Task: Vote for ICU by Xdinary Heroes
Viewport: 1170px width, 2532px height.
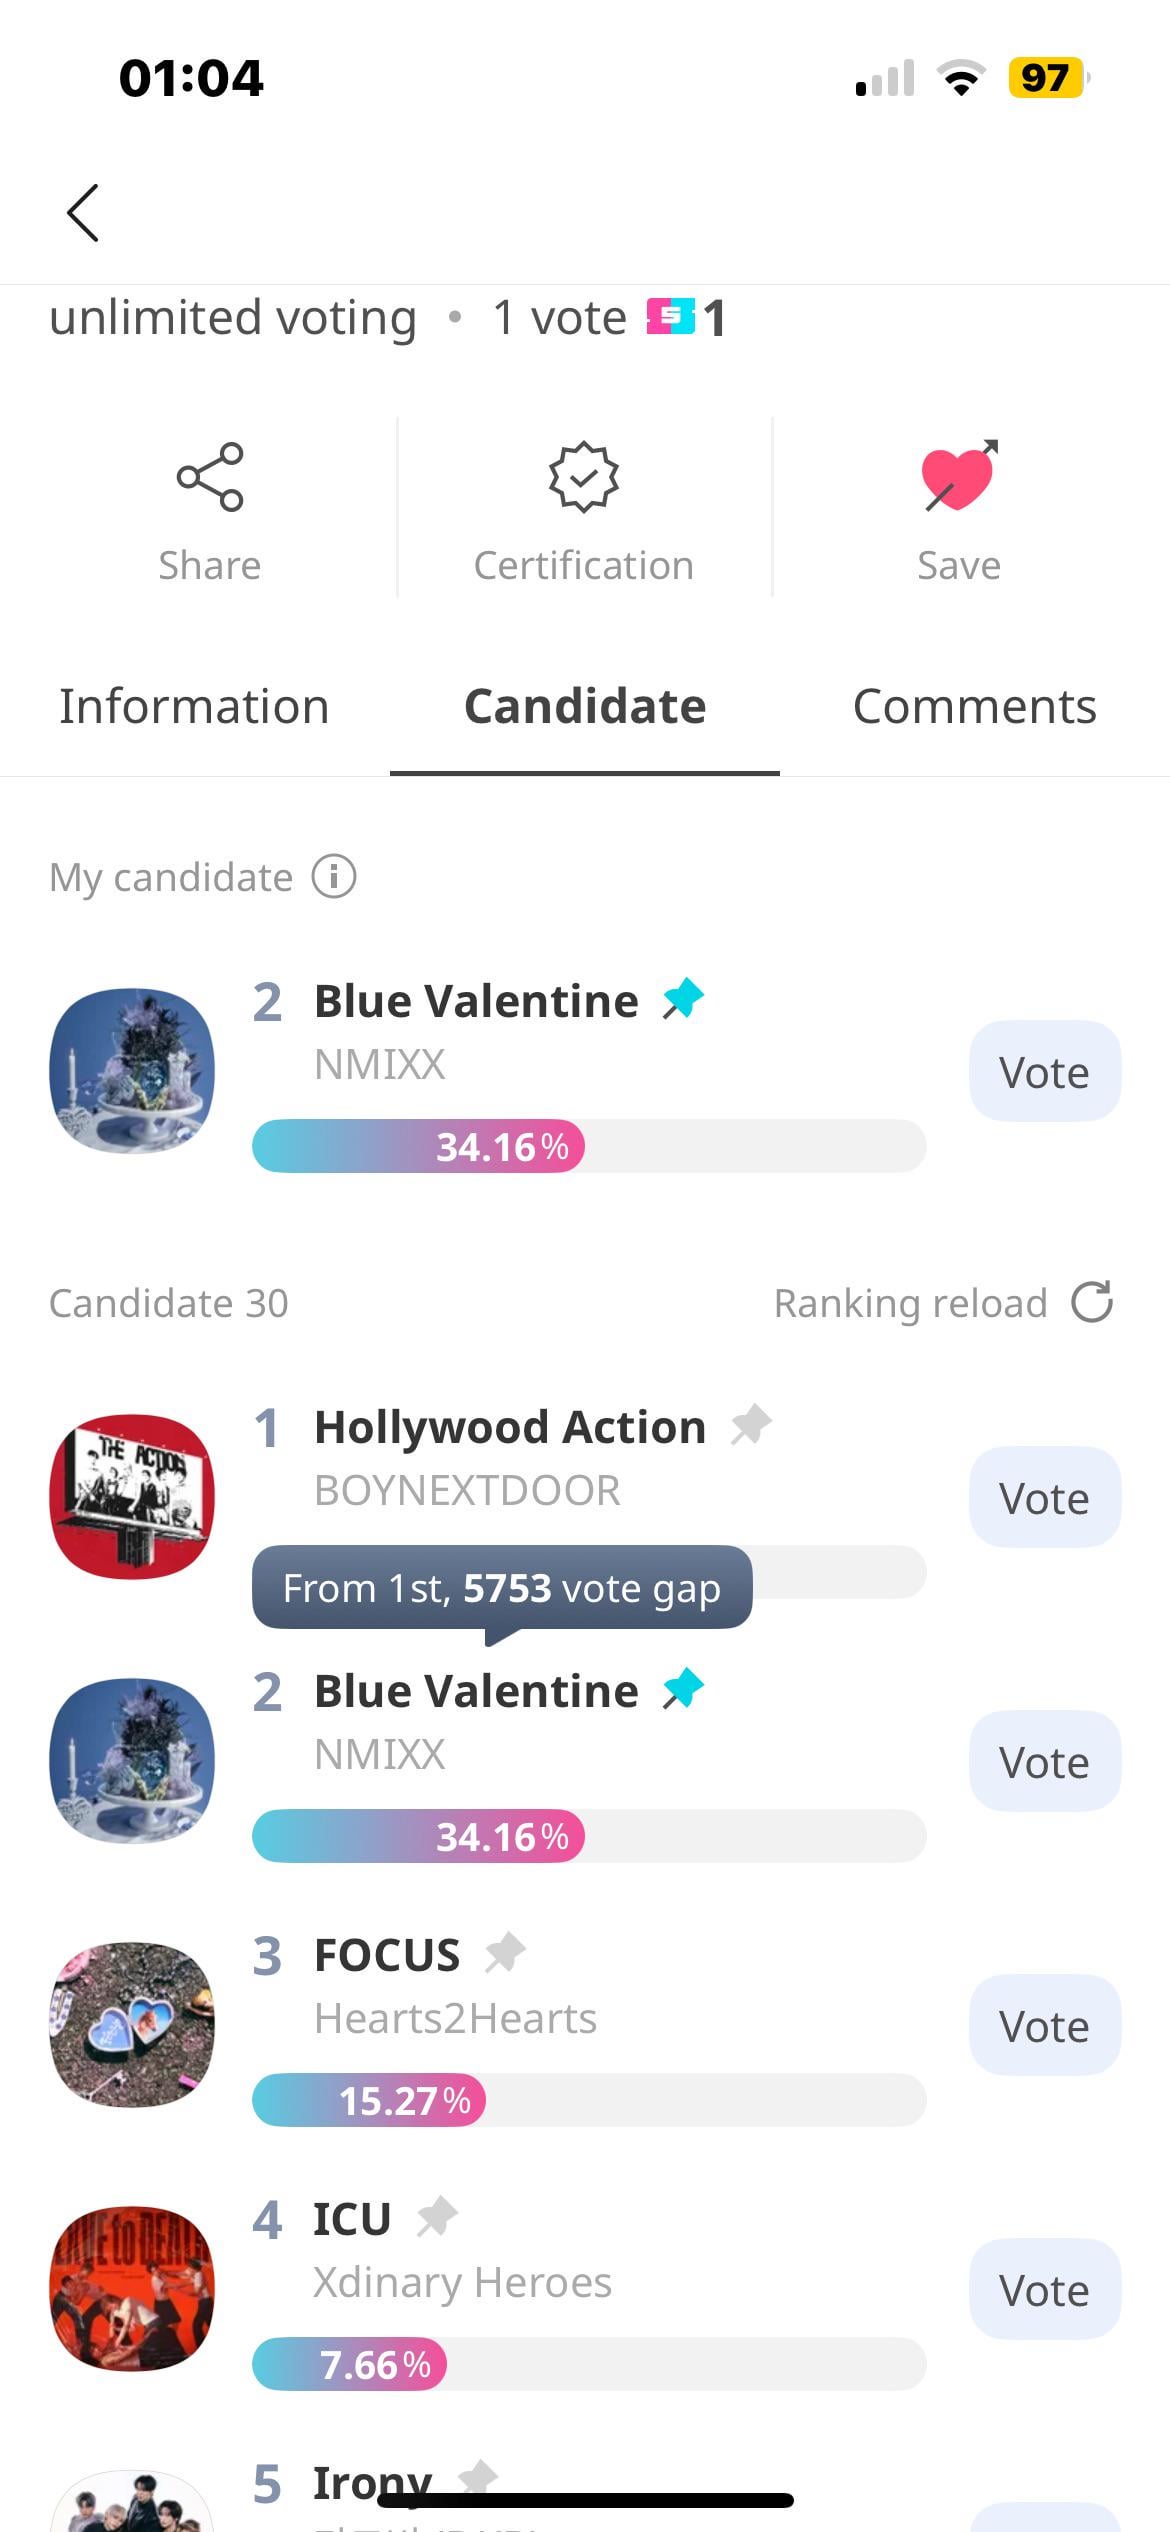Action: [x=1044, y=2290]
